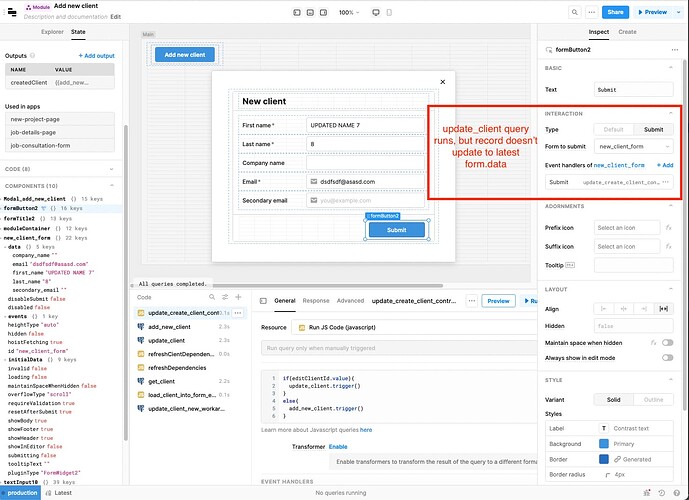Toggle Always show in edit mode switch
Image resolution: width=689 pixels, height=500 pixels.
click(667, 358)
